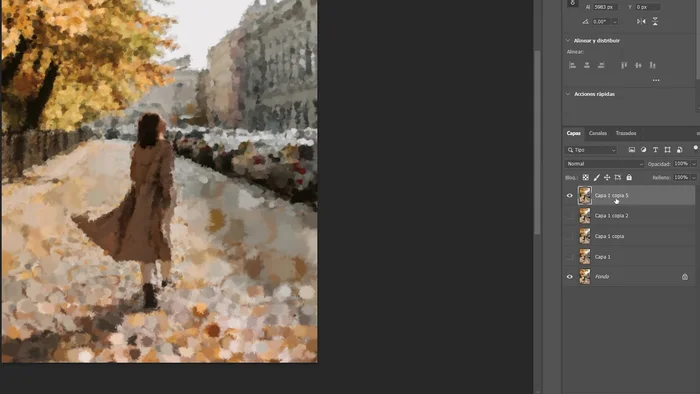Switch to the Canales tab
700x394 pixels.
click(598, 133)
